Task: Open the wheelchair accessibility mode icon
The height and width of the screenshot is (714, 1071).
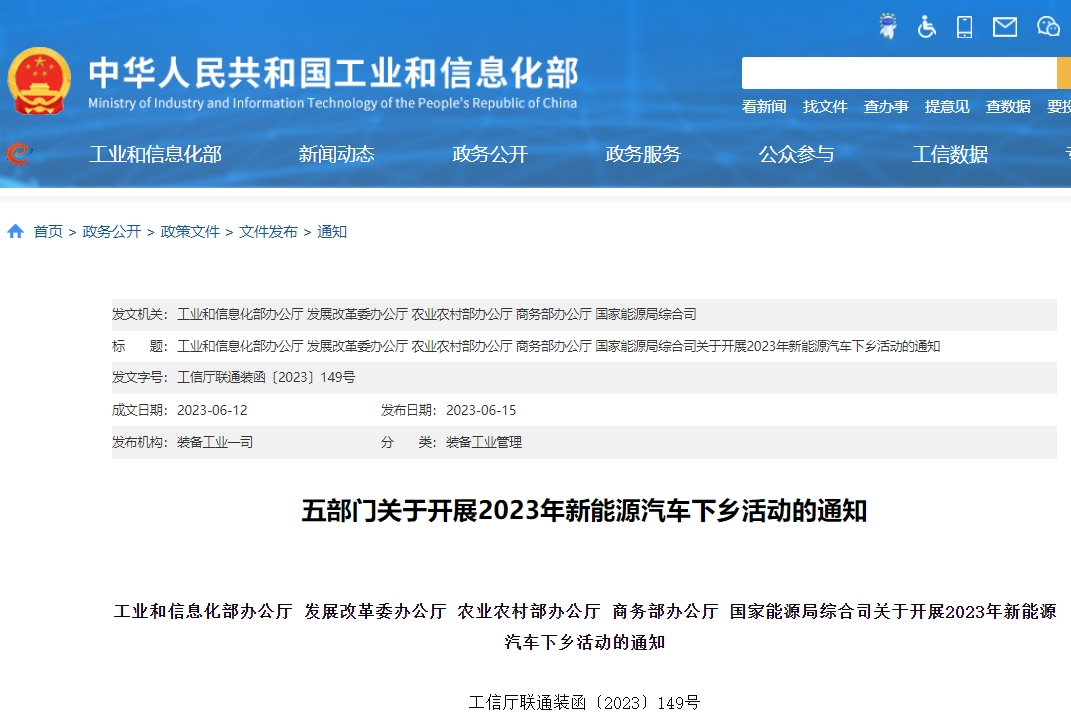Action: [x=927, y=27]
